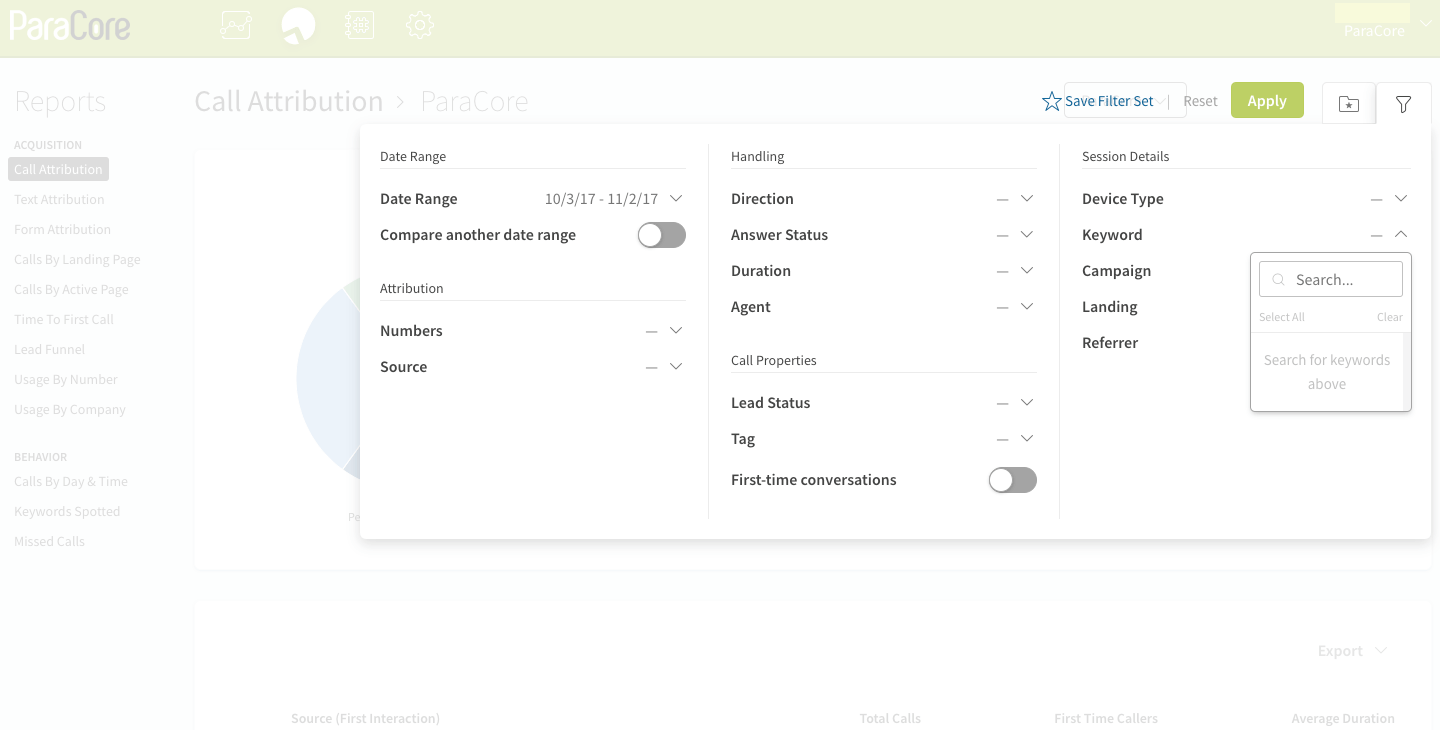Open Usage By Company report
This screenshot has height=730, width=1440.
tap(70, 409)
